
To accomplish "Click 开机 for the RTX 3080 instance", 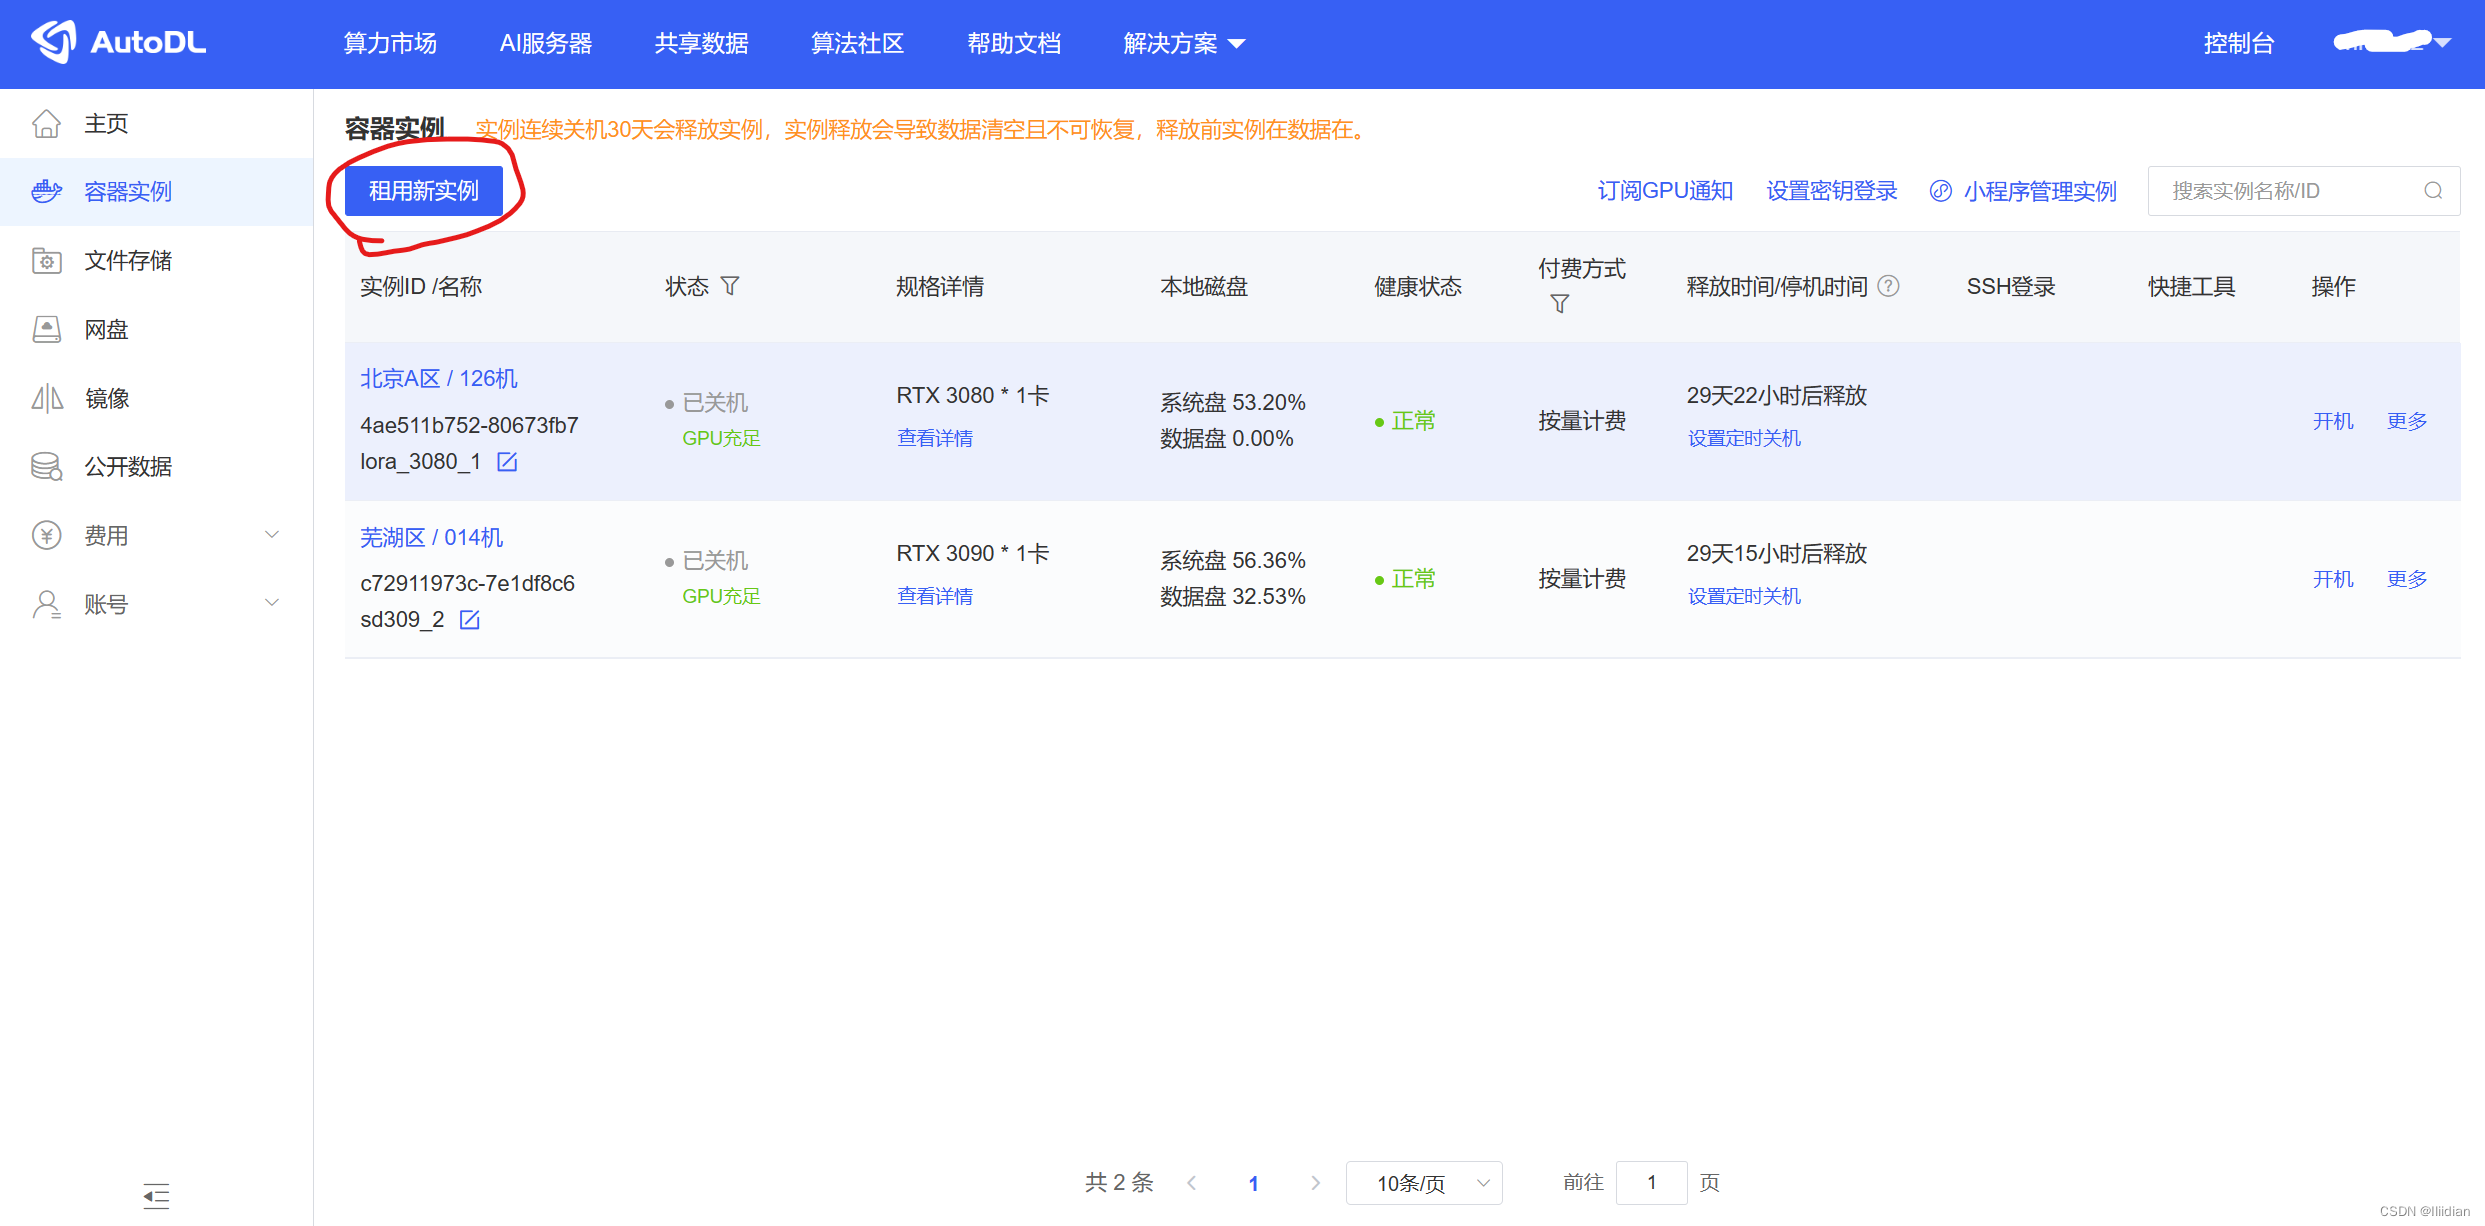I will point(2332,421).
